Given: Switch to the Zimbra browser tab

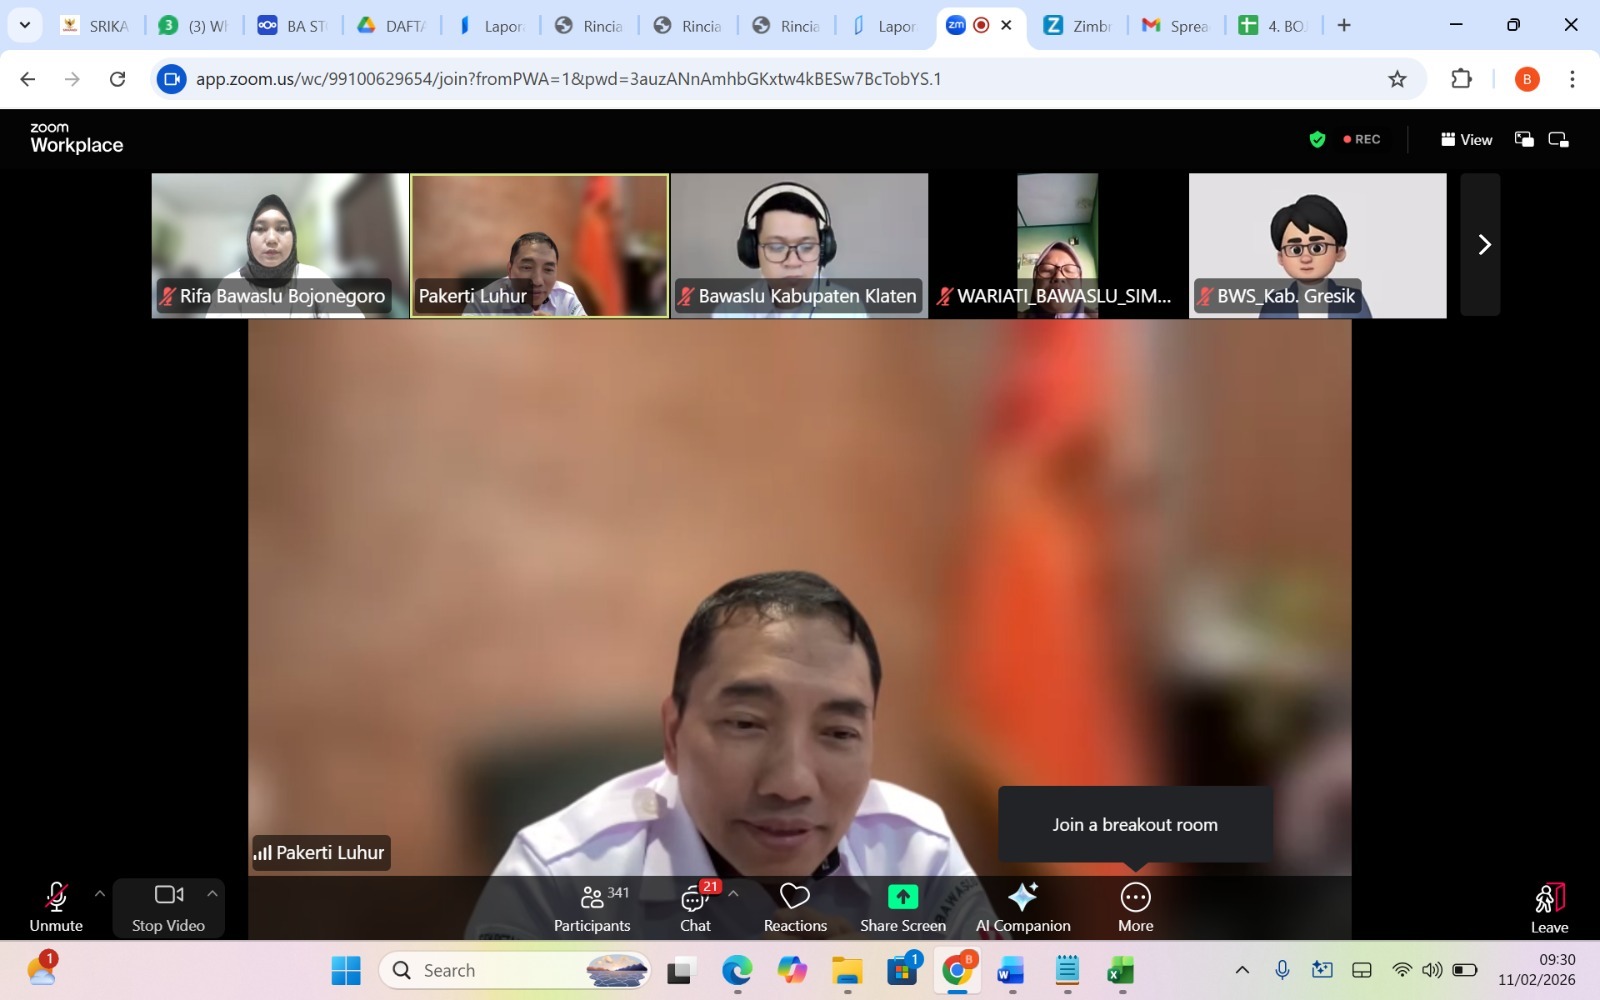Looking at the screenshot, I should [1078, 26].
